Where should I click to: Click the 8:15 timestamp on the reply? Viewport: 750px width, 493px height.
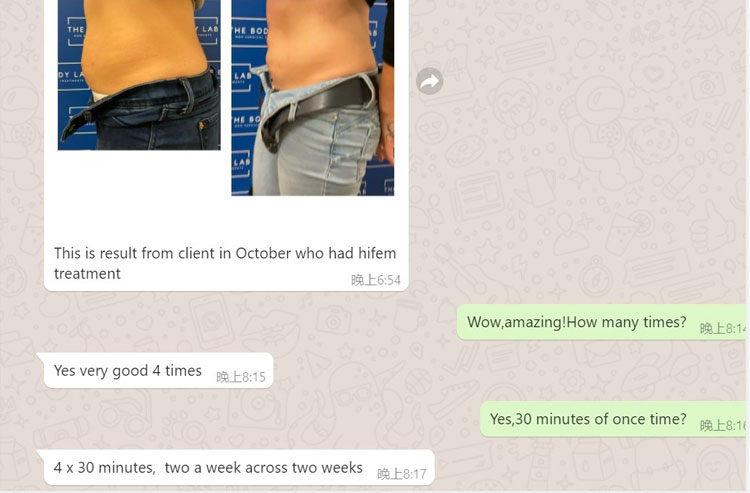point(241,377)
